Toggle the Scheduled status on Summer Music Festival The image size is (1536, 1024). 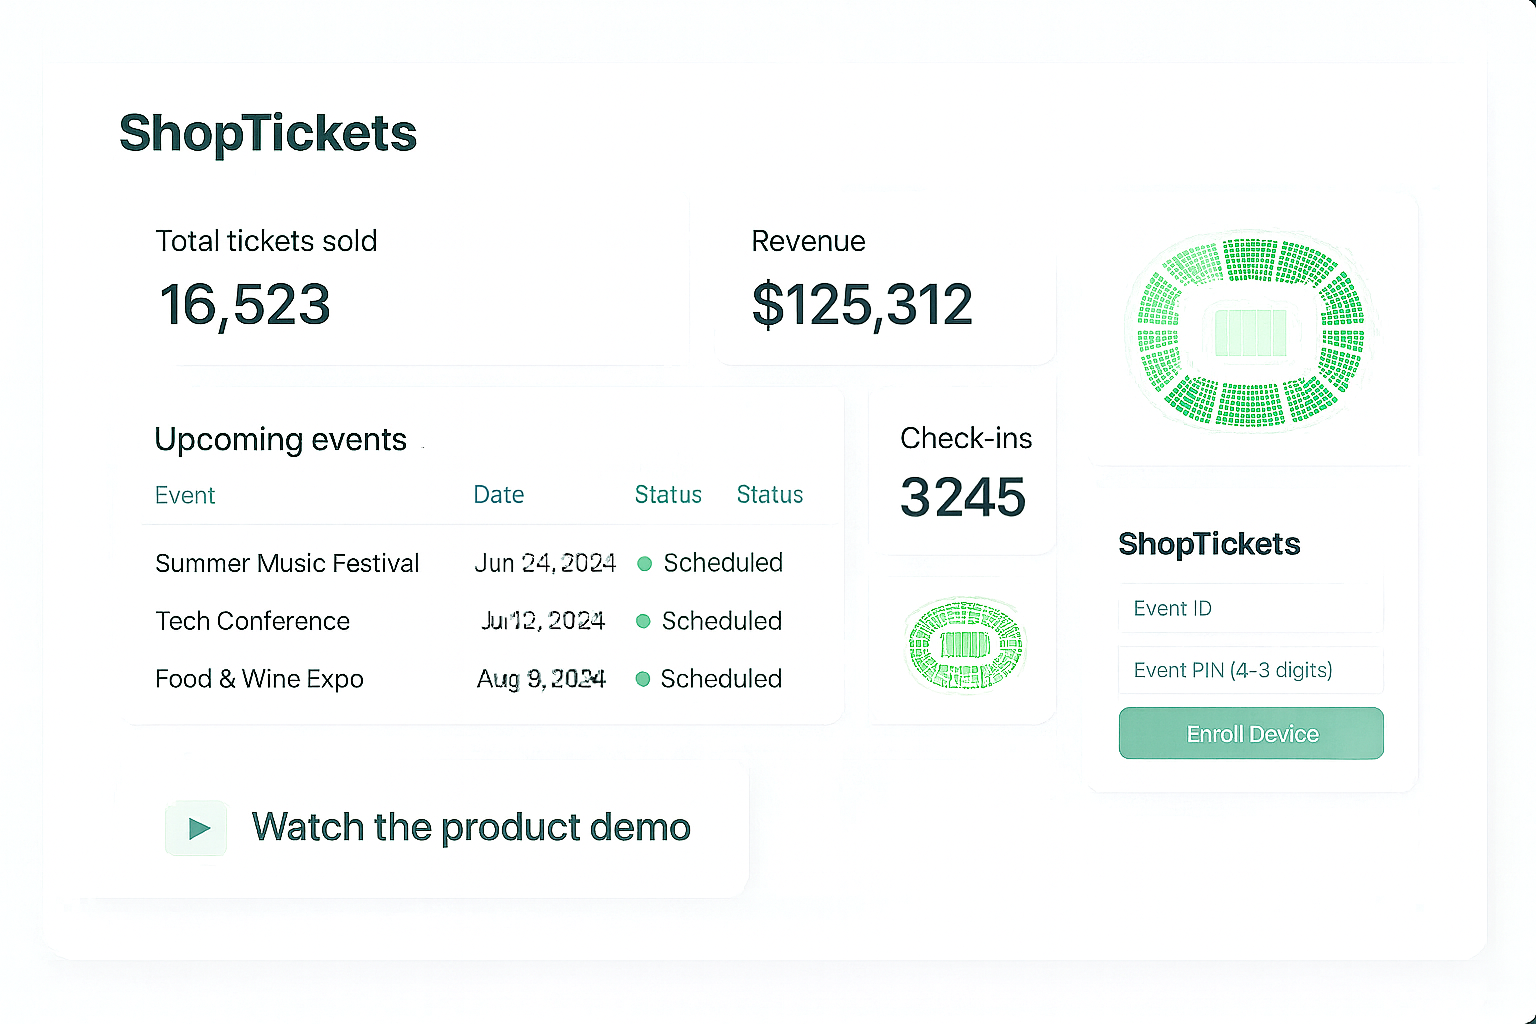[721, 563]
